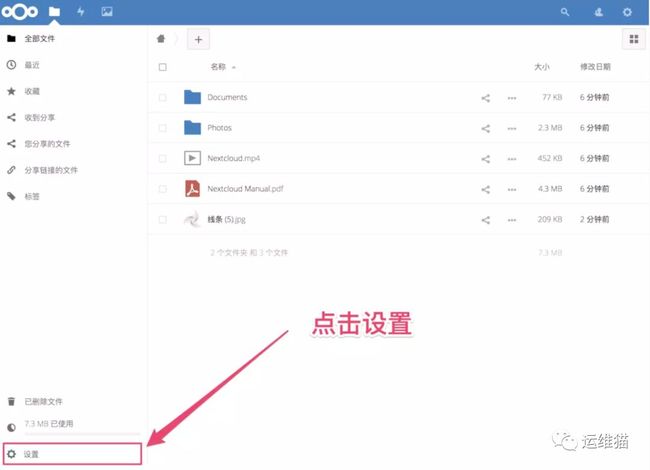Click the 2 分钟前 modified time
650x470 pixels.
tap(594, 219)
